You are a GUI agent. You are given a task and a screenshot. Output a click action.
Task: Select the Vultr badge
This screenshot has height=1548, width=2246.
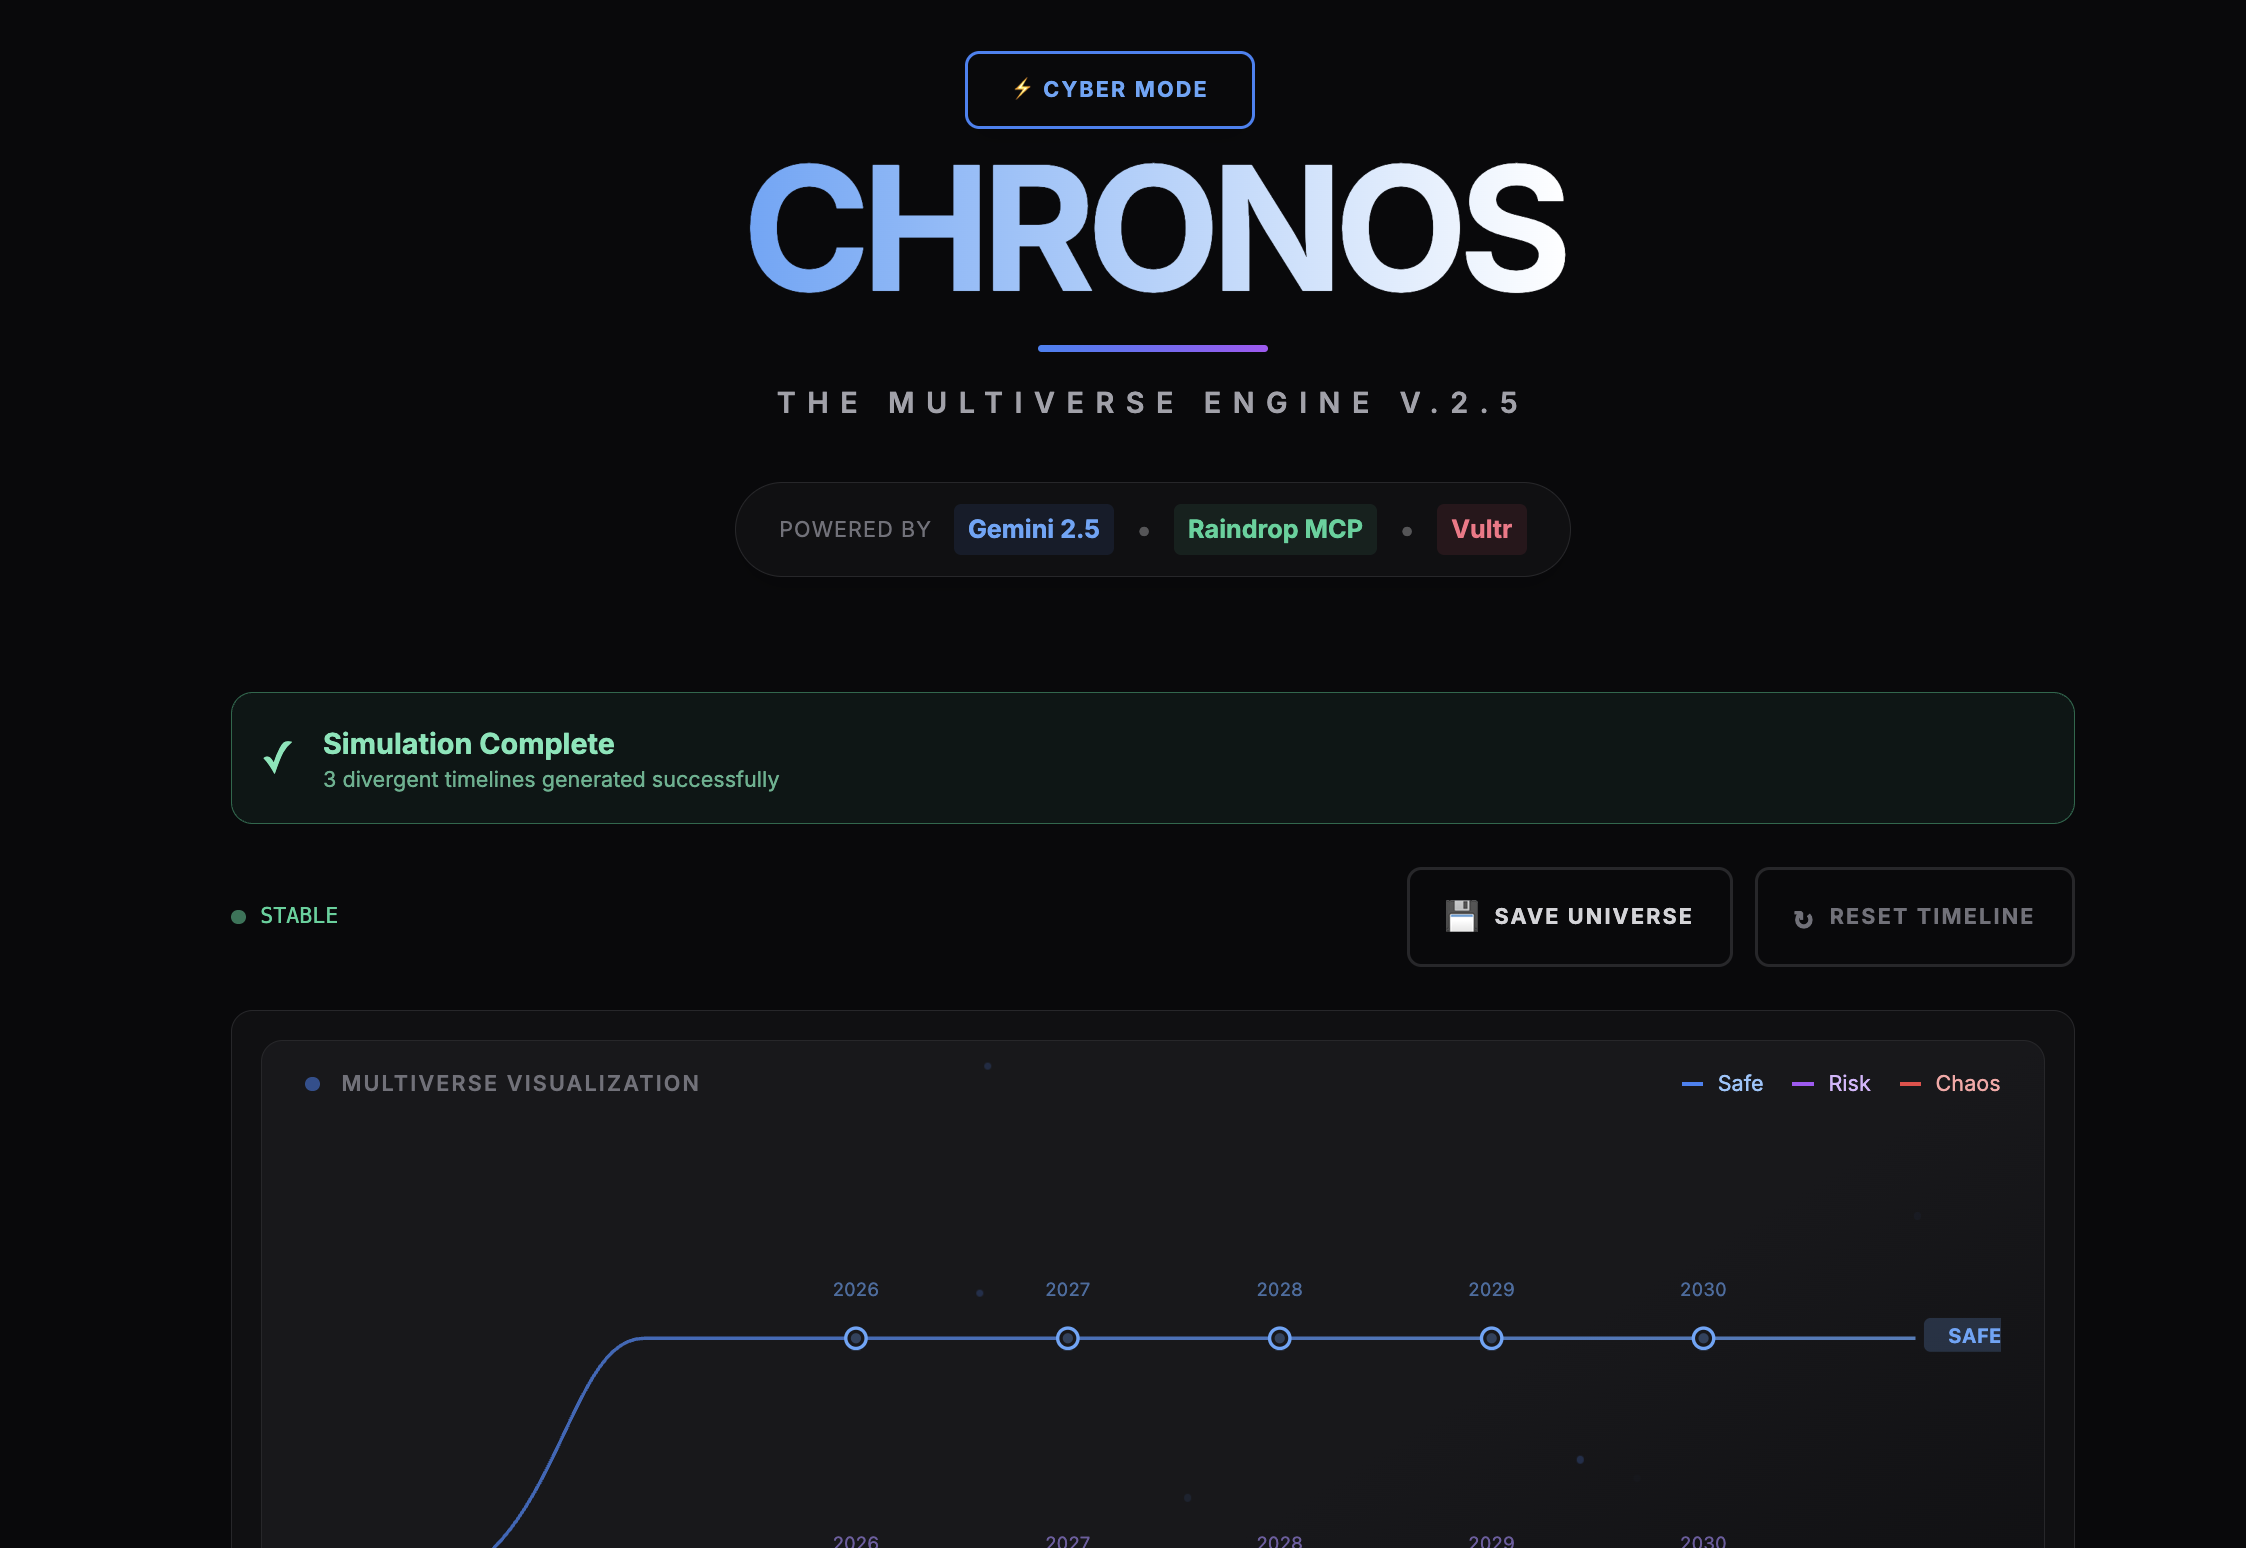[x=1480, y=529]
